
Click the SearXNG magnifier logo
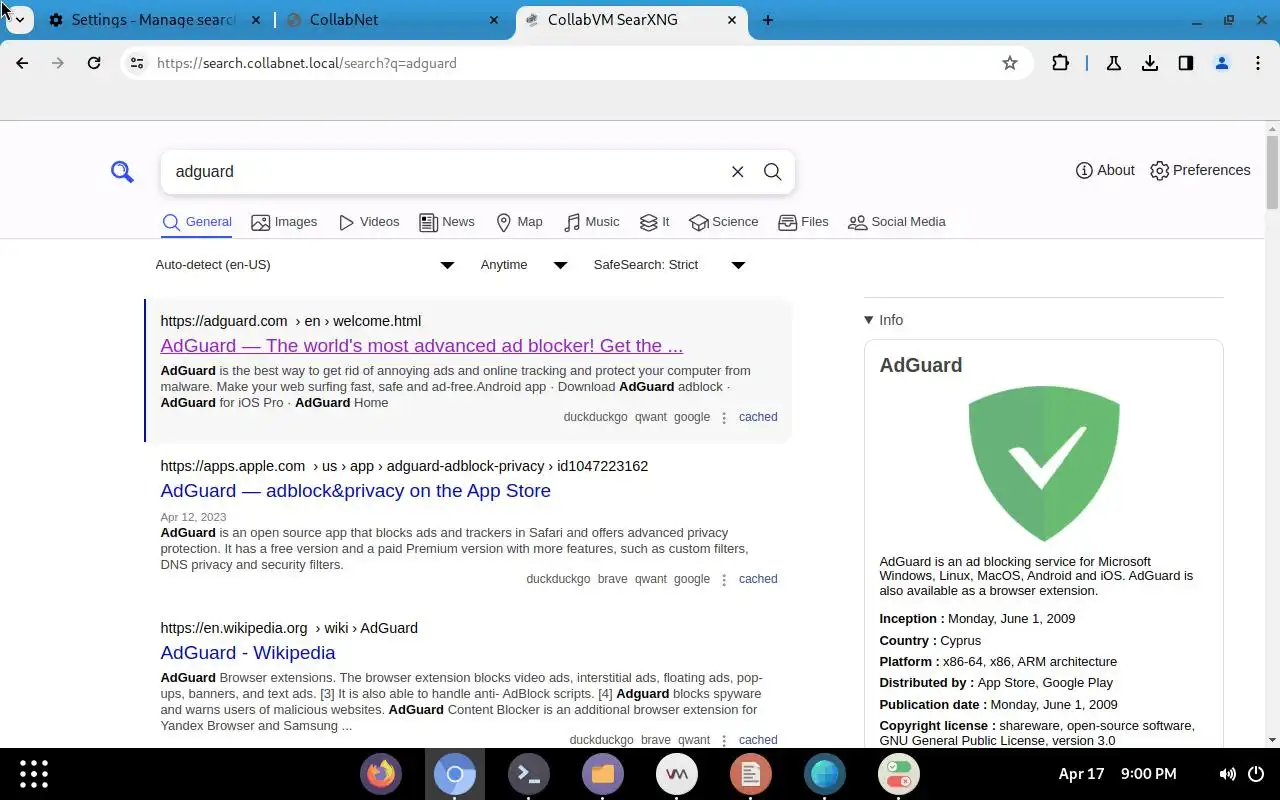click(x=122, y=172)
